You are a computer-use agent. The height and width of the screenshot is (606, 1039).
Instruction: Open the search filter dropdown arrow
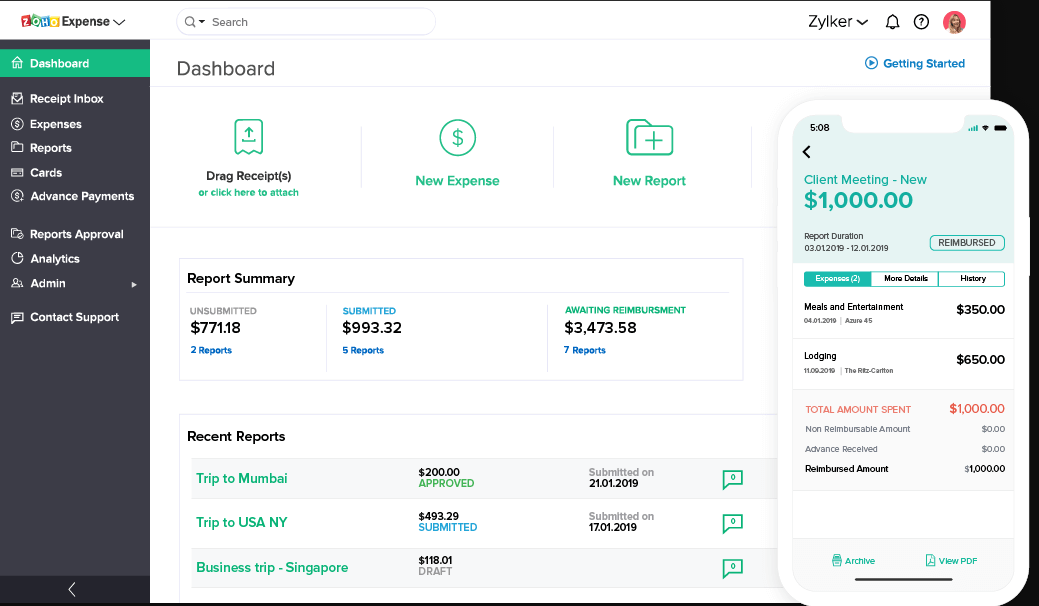(x=201, y=22)
